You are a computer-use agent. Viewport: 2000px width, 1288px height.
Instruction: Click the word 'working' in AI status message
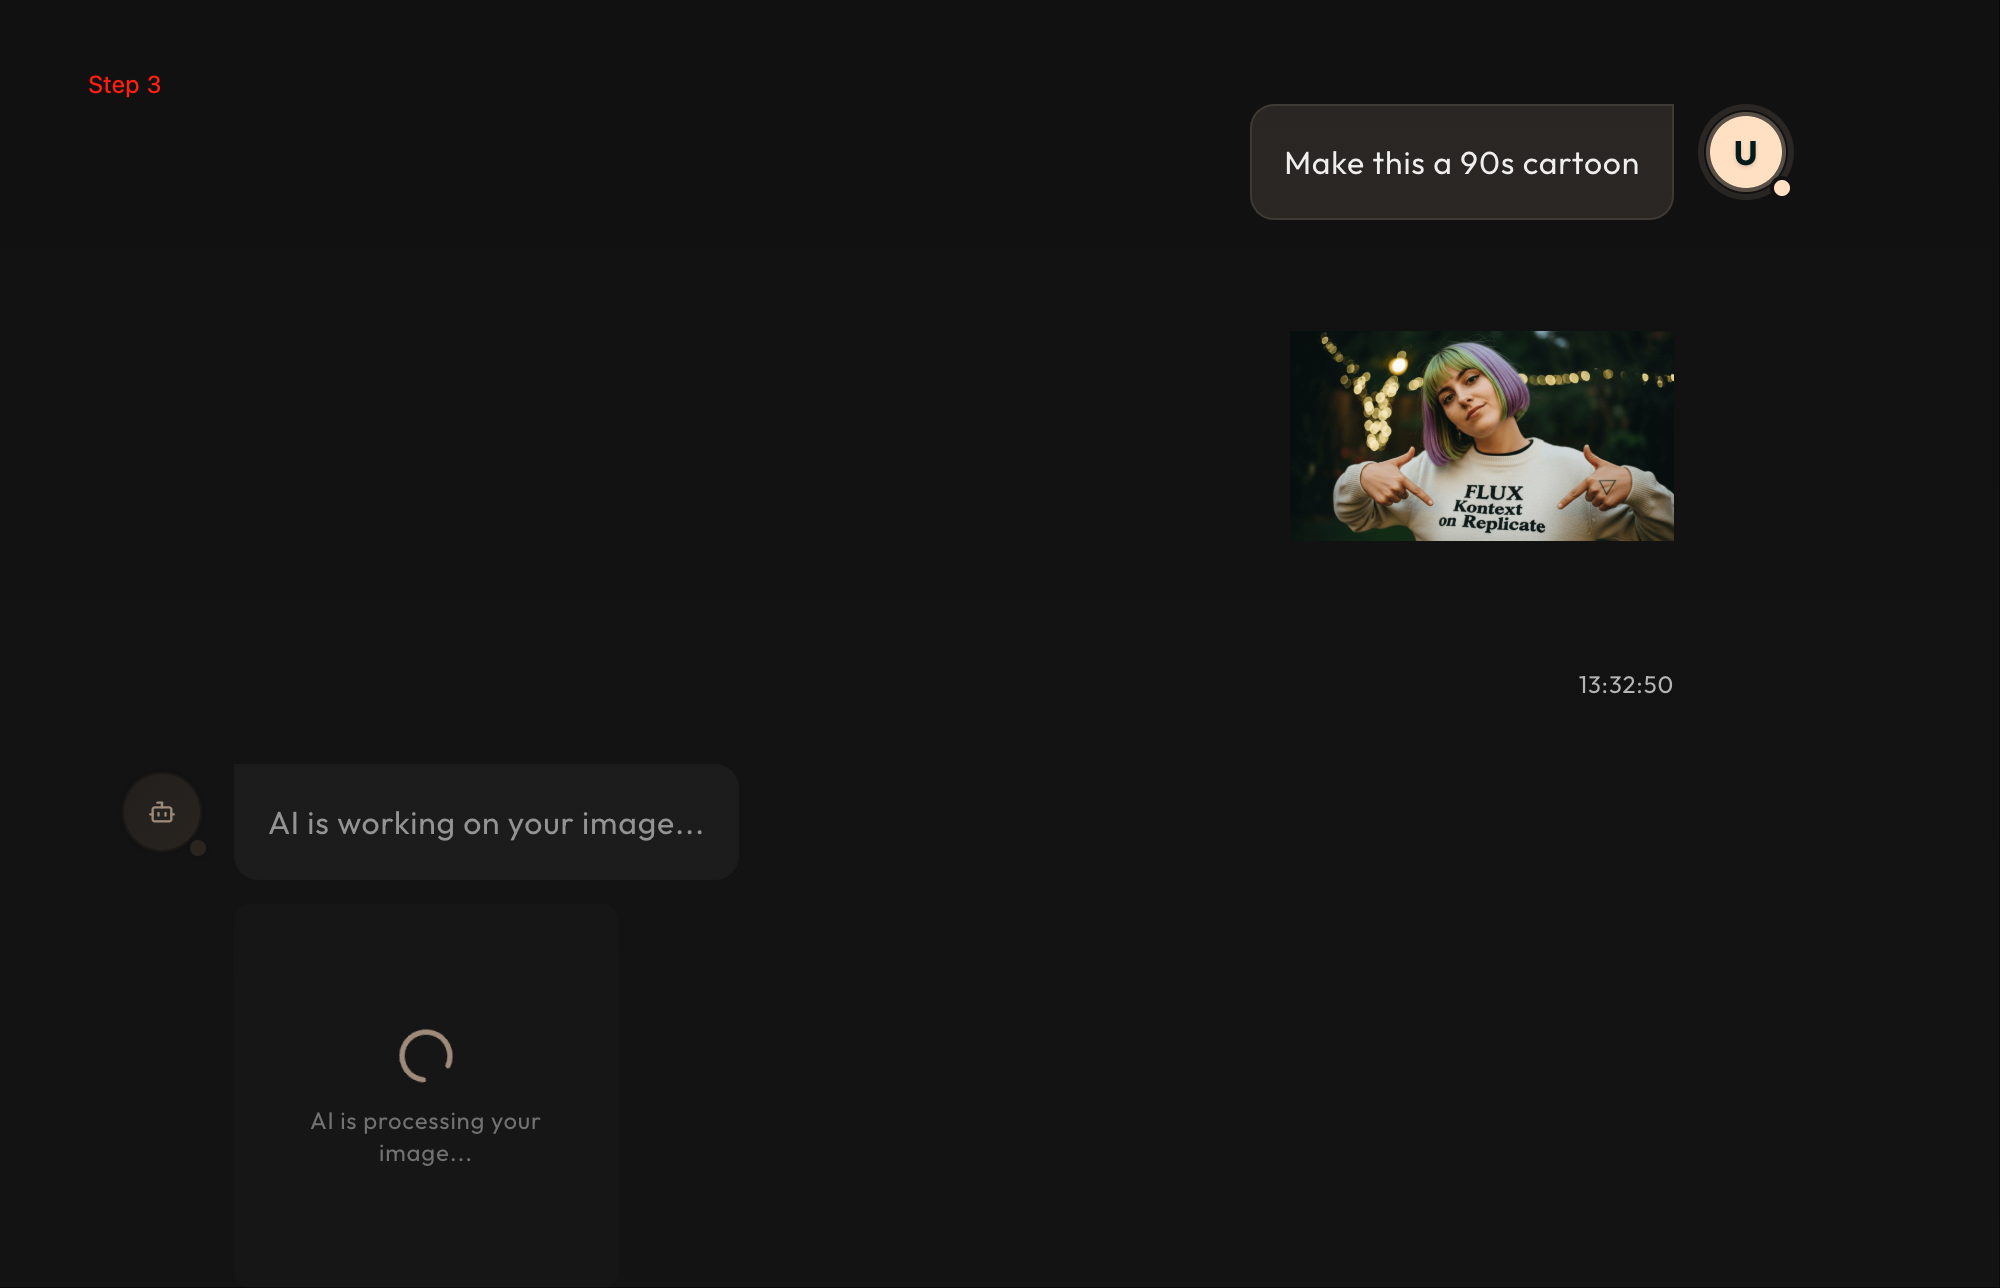click(x=396, y=823)
